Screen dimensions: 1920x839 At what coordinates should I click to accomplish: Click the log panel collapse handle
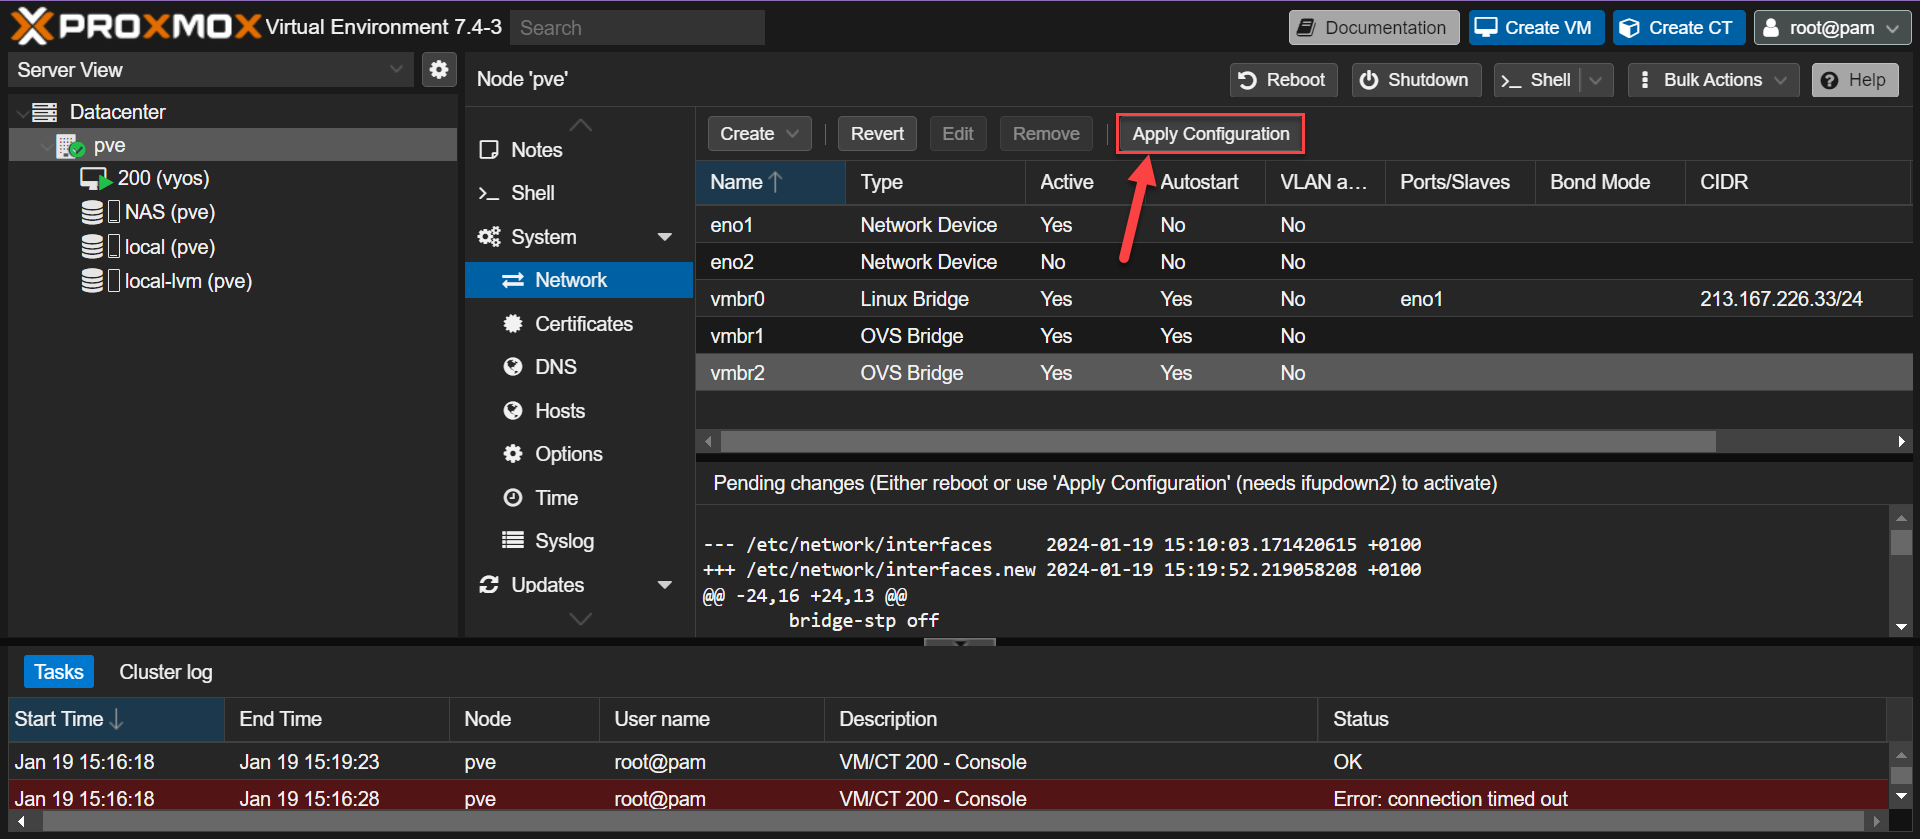960,642
